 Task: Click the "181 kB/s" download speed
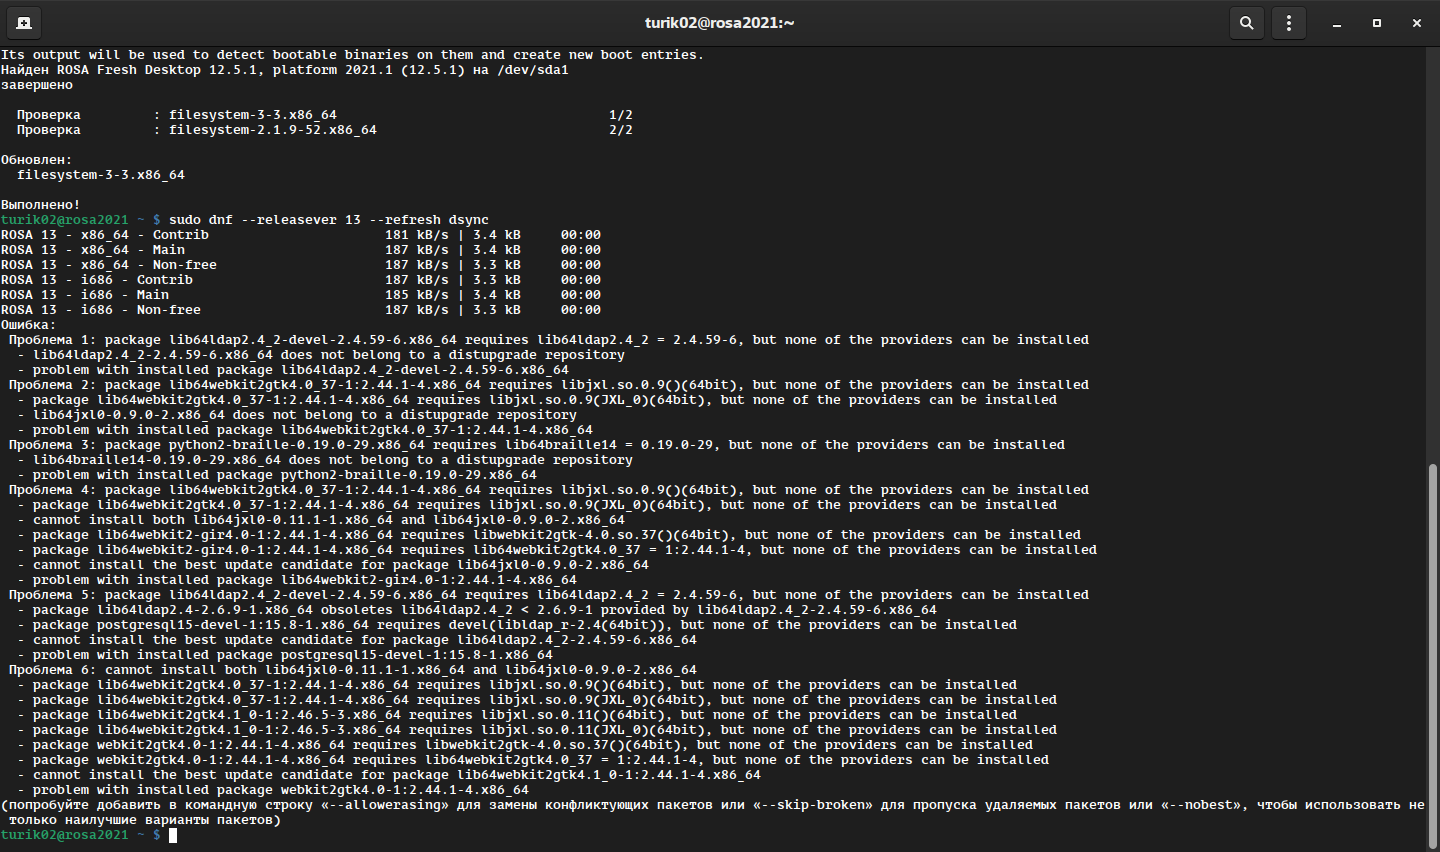[x=417, y=235]
